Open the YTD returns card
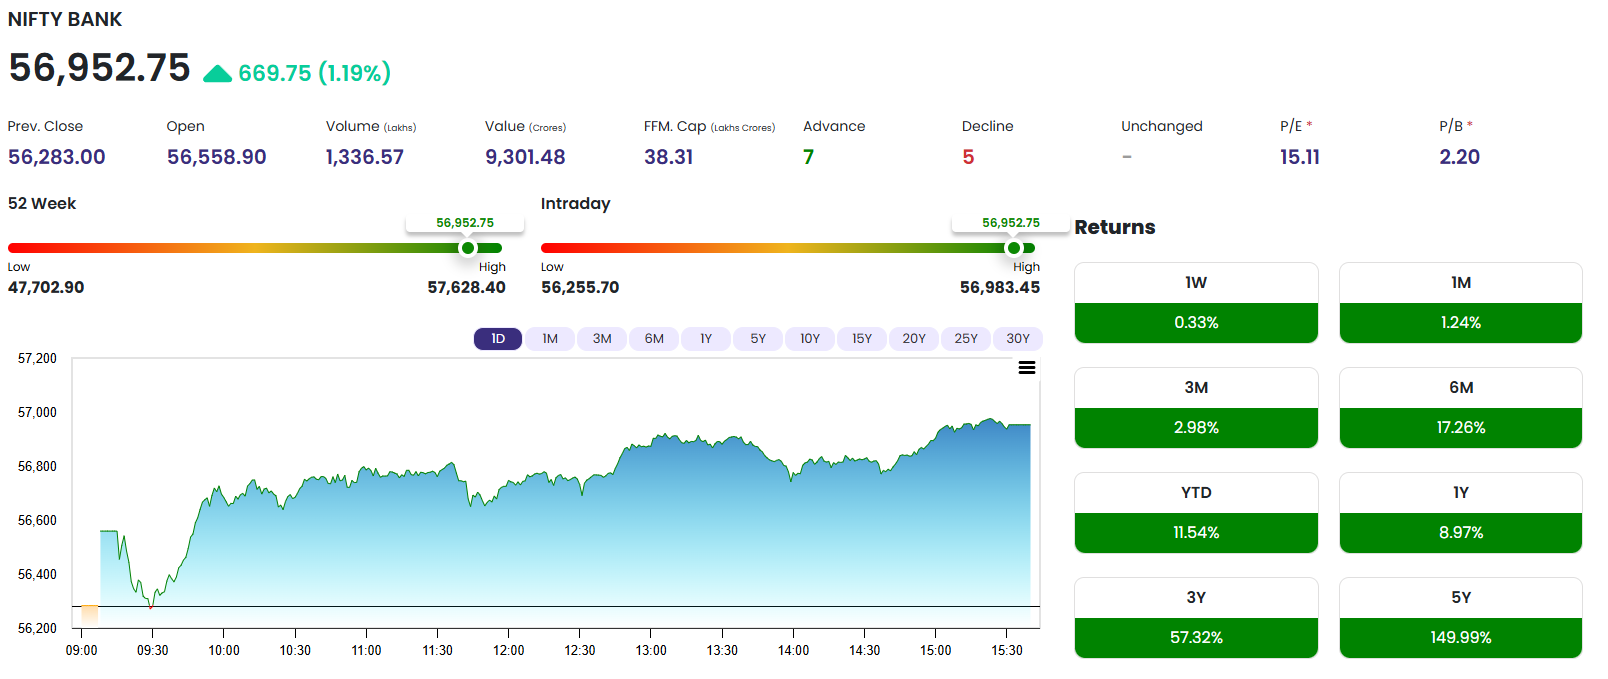The image size is (1608, 679). [1196, 513]
